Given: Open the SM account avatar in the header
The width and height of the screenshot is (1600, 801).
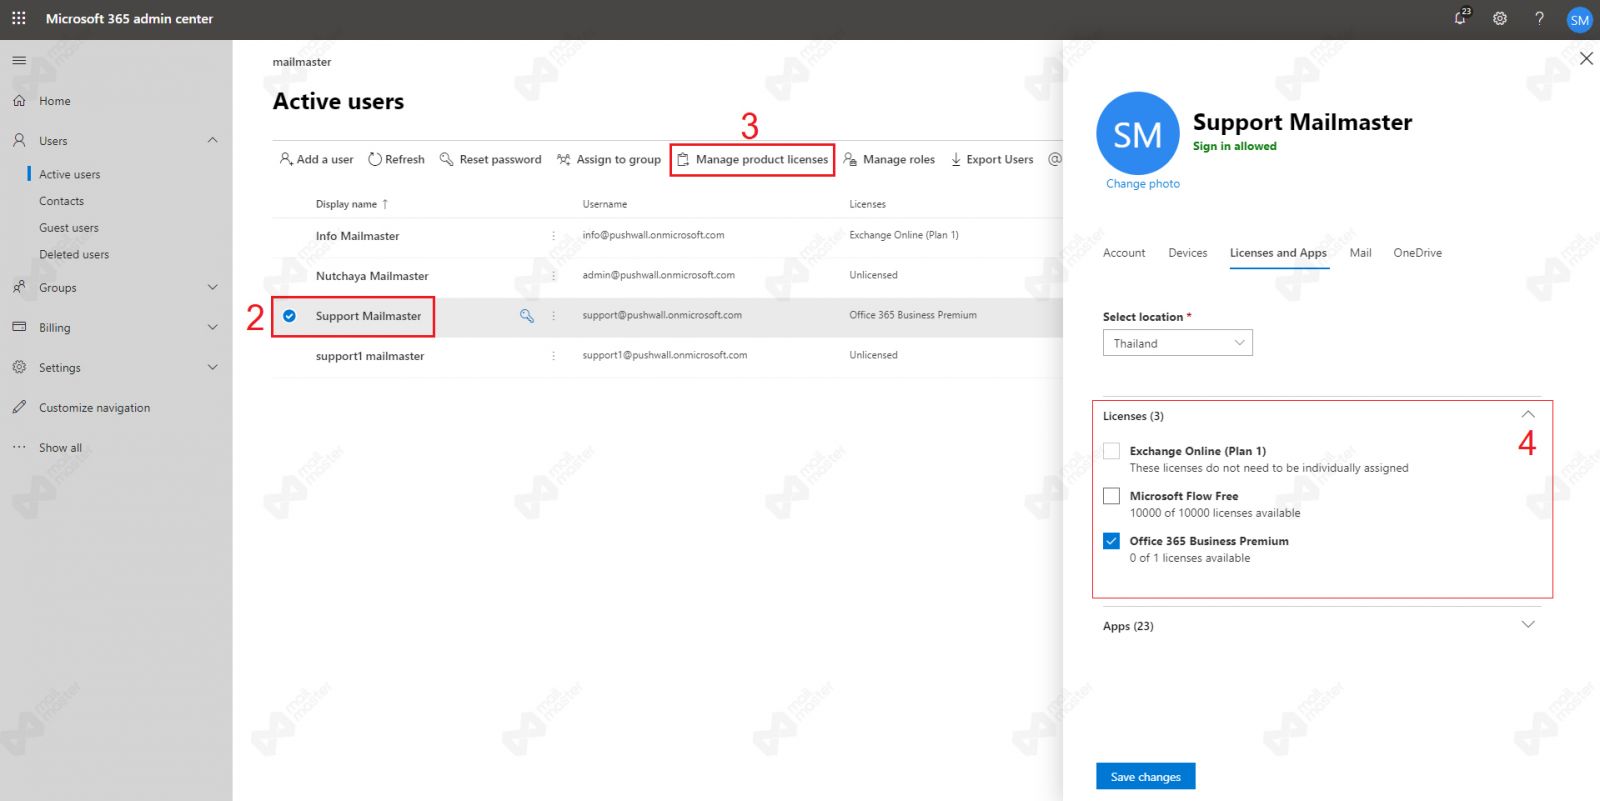Looking at the screenshot, I should [x=1579, y=19].
